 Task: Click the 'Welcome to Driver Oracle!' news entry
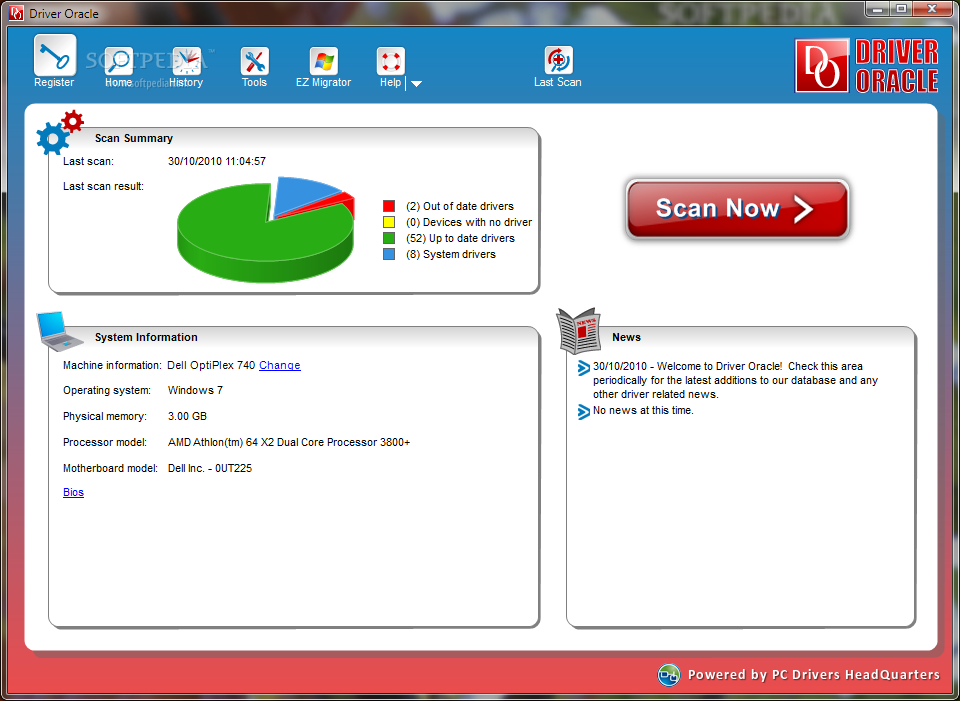point(735,380)
